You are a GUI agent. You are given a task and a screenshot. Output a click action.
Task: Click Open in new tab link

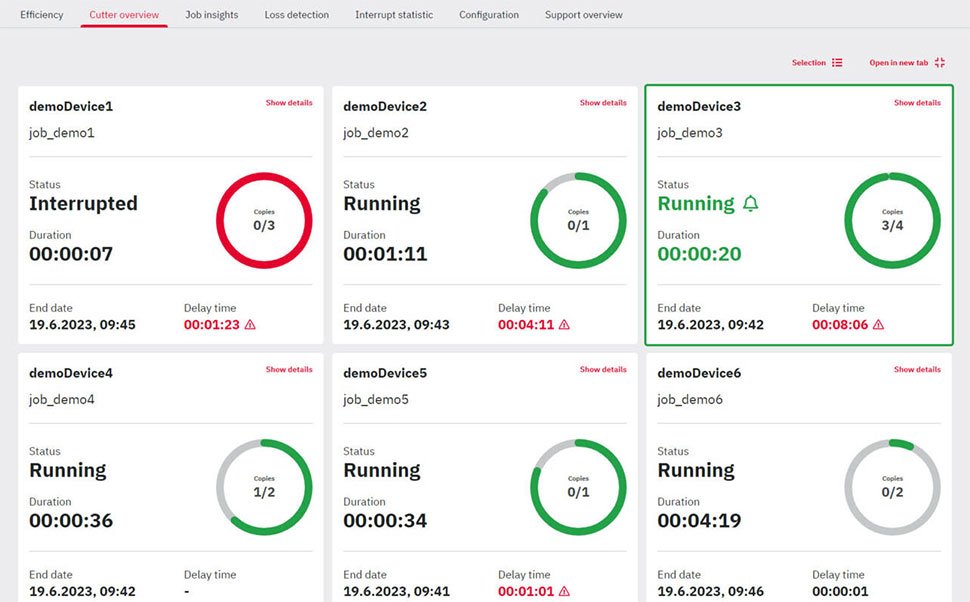(898, 62)
